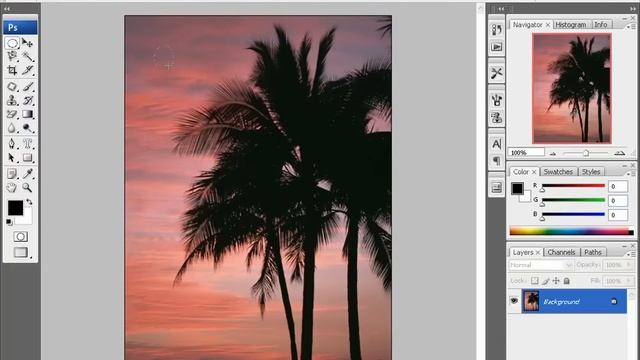Viewport: 640px width, 360px height.
Task: Click the Navigator zoom out button
Action: [x=553, y=153]
